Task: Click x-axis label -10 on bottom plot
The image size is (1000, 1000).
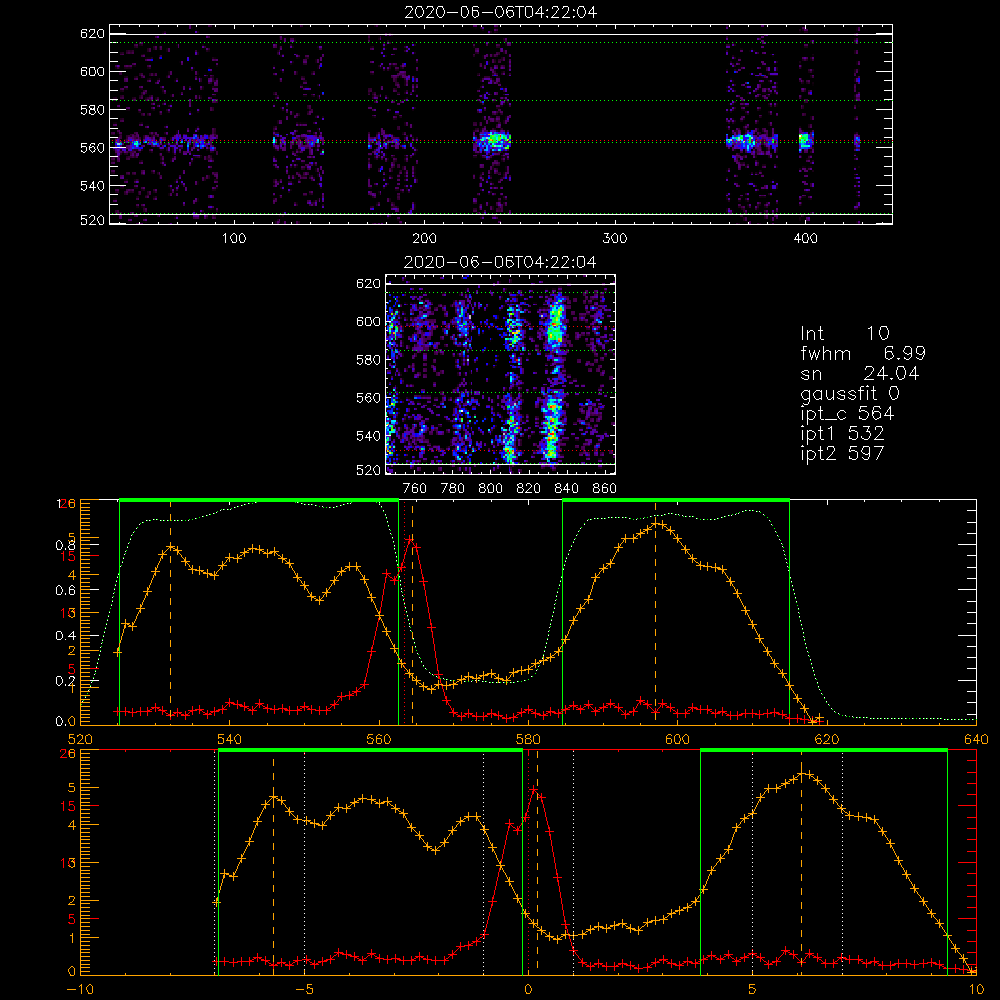Action: [x=80, y=990]
